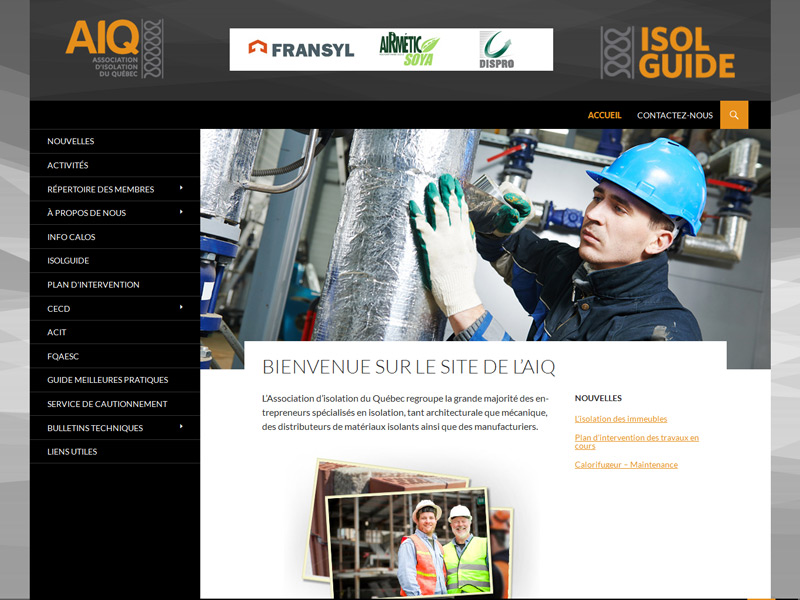Go to the Accueil menu item
Viewport: 800px width, 600px height.
[604, 115]
